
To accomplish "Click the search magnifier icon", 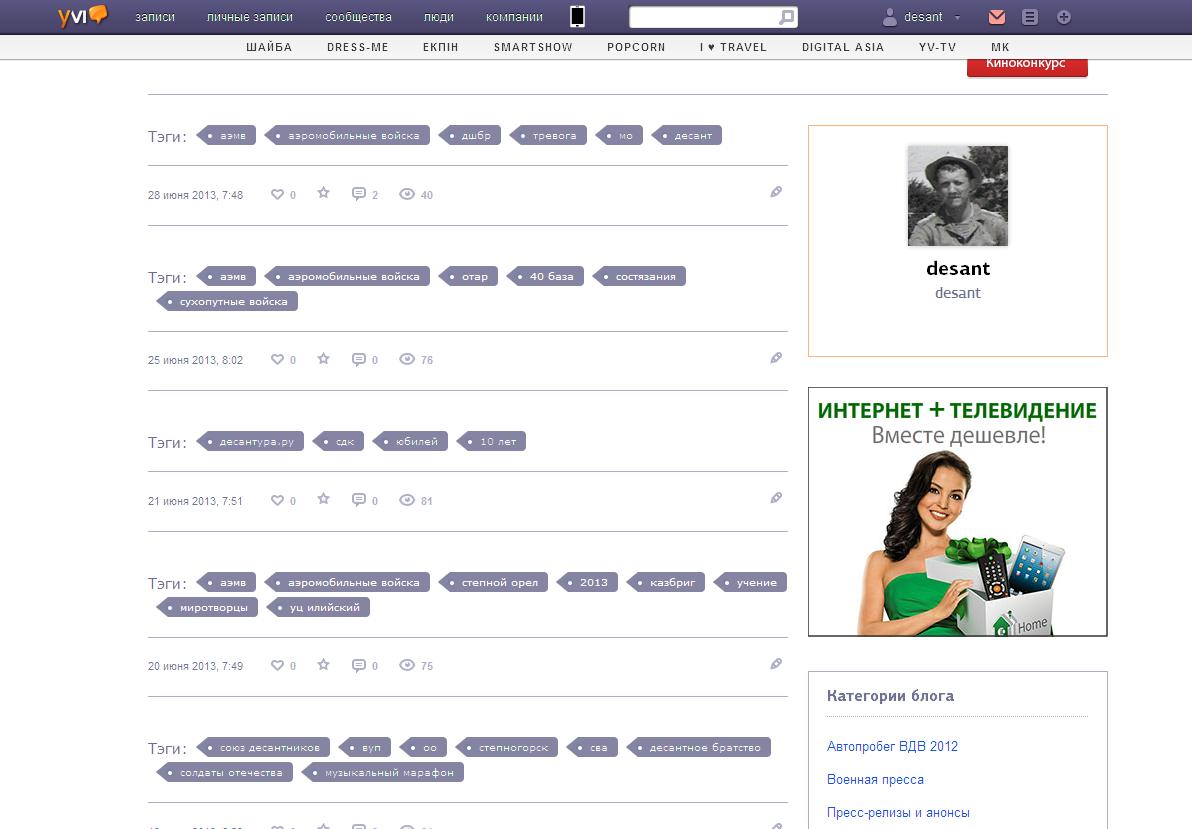I will pyautogui.click(x=787, y=17).
